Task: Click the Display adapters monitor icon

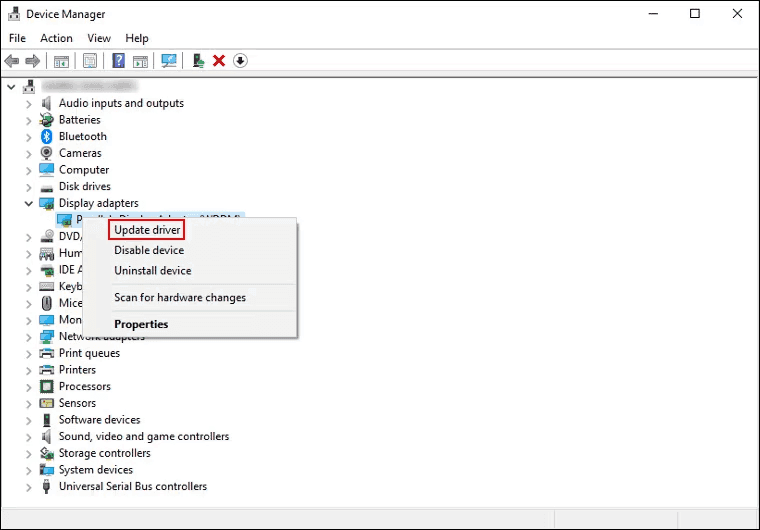Action: pyautogui.click(x=47, y=204)
